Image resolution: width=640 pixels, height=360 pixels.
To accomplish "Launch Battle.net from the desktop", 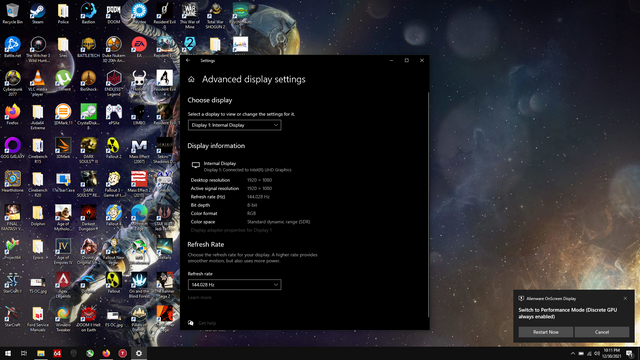I will 12,47.
